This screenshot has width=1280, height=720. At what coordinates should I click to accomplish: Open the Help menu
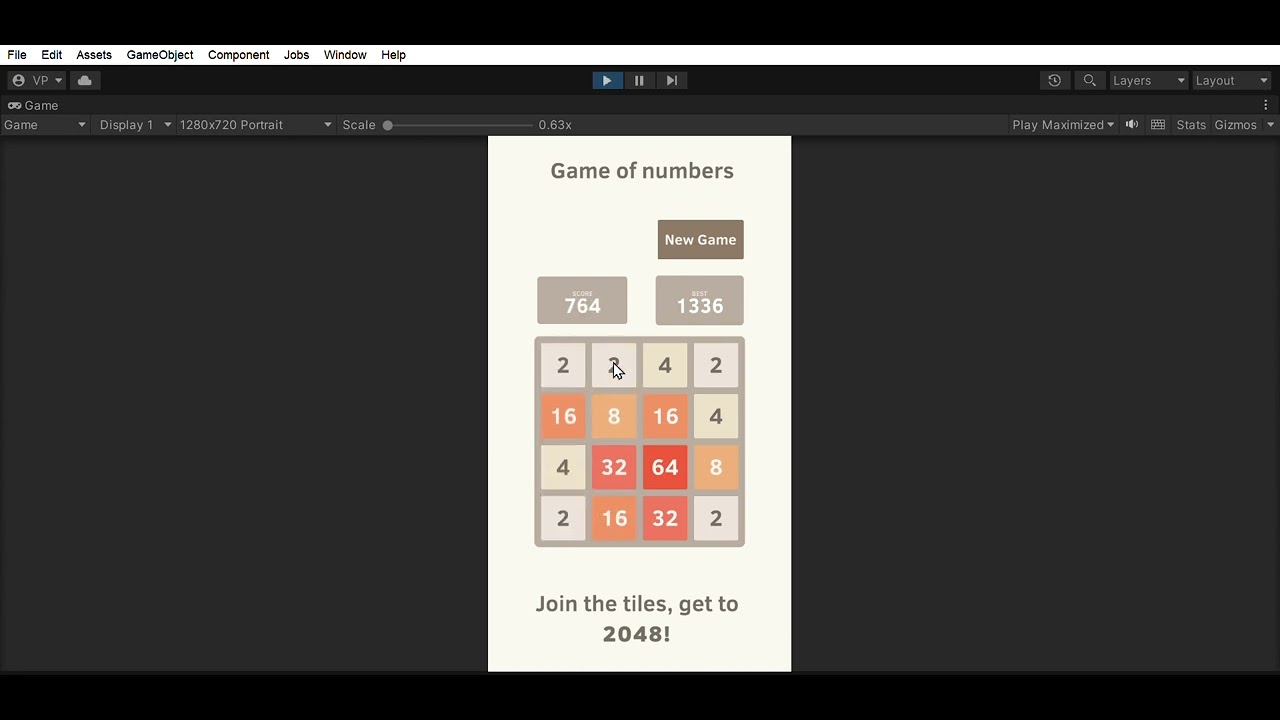[x=393, y=55]
